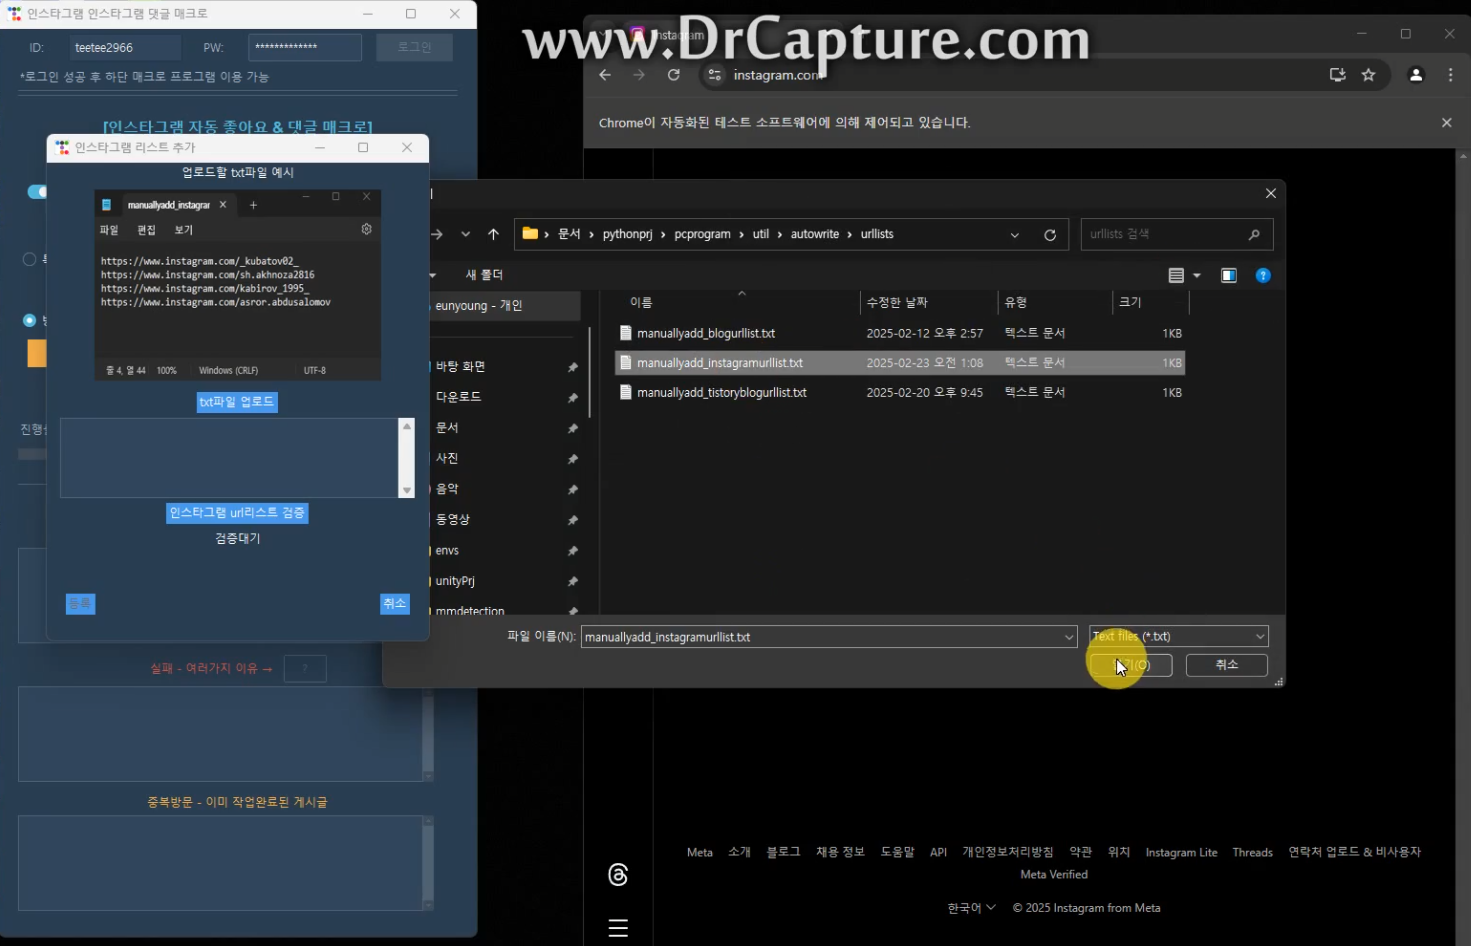Screen dimensions: 1471x946
Task: Expand the address path history dropdown
Action: click(x=1014, y=235)
